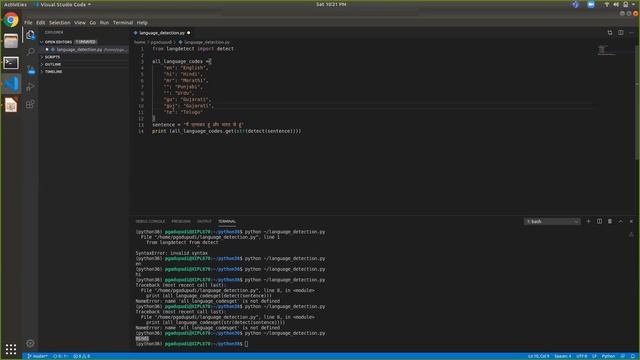Open the Run menu
This screenshot has width=640, height=360.
[x=104, y=23]
